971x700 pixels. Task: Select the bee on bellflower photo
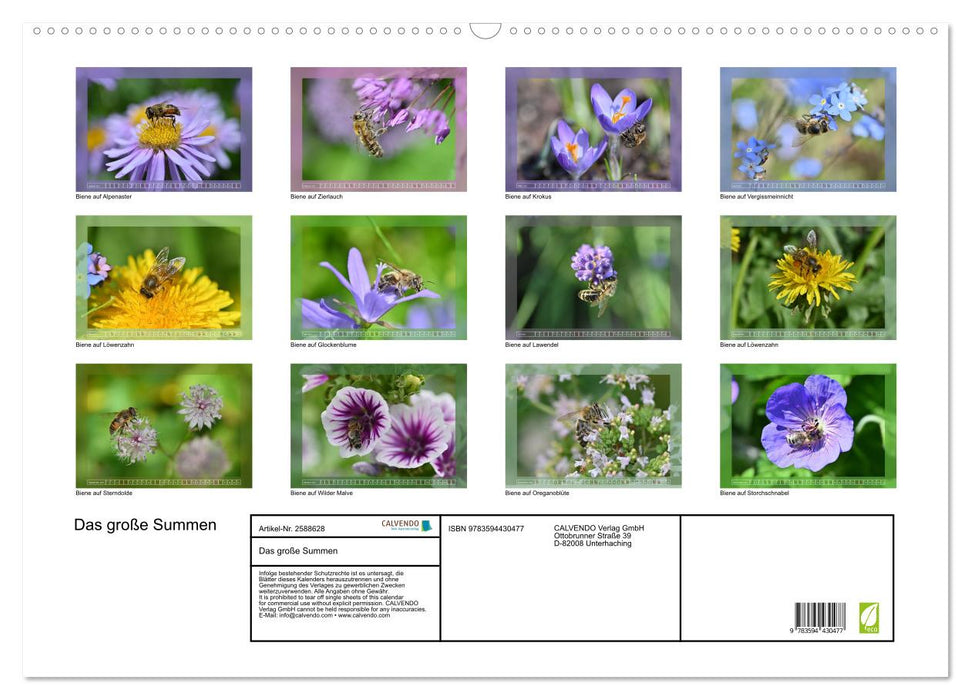pyautogui.click(x=378, y=278)
